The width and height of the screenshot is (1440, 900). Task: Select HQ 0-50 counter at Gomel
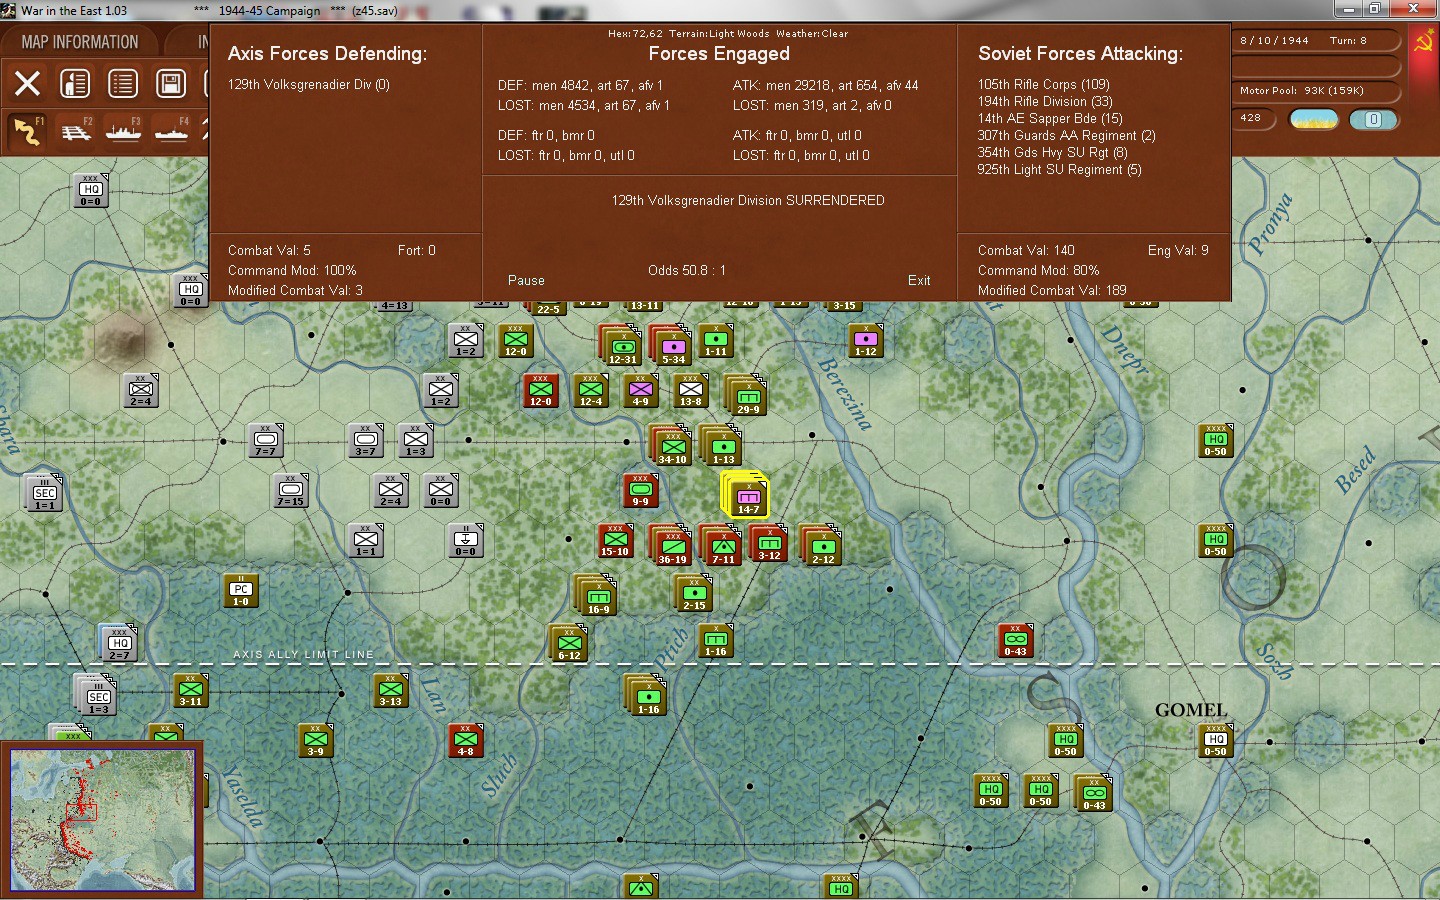[x=1216, y=741]
